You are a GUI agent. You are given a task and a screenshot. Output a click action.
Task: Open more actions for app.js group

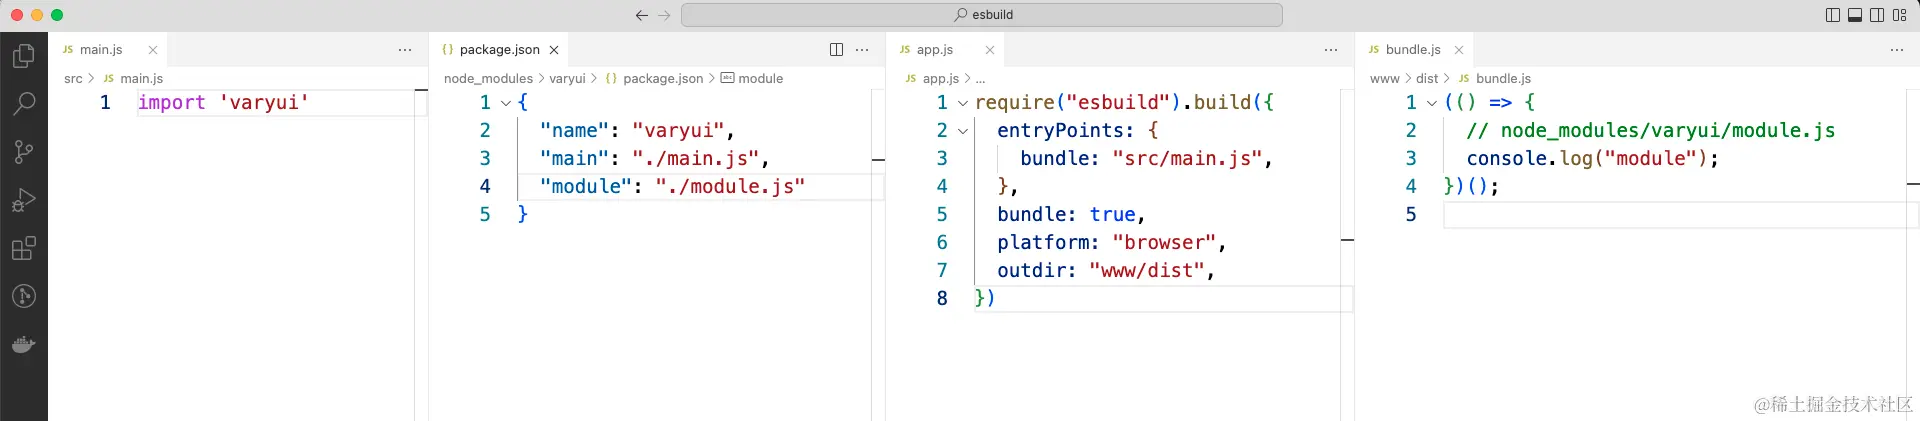coord(1331,50)
